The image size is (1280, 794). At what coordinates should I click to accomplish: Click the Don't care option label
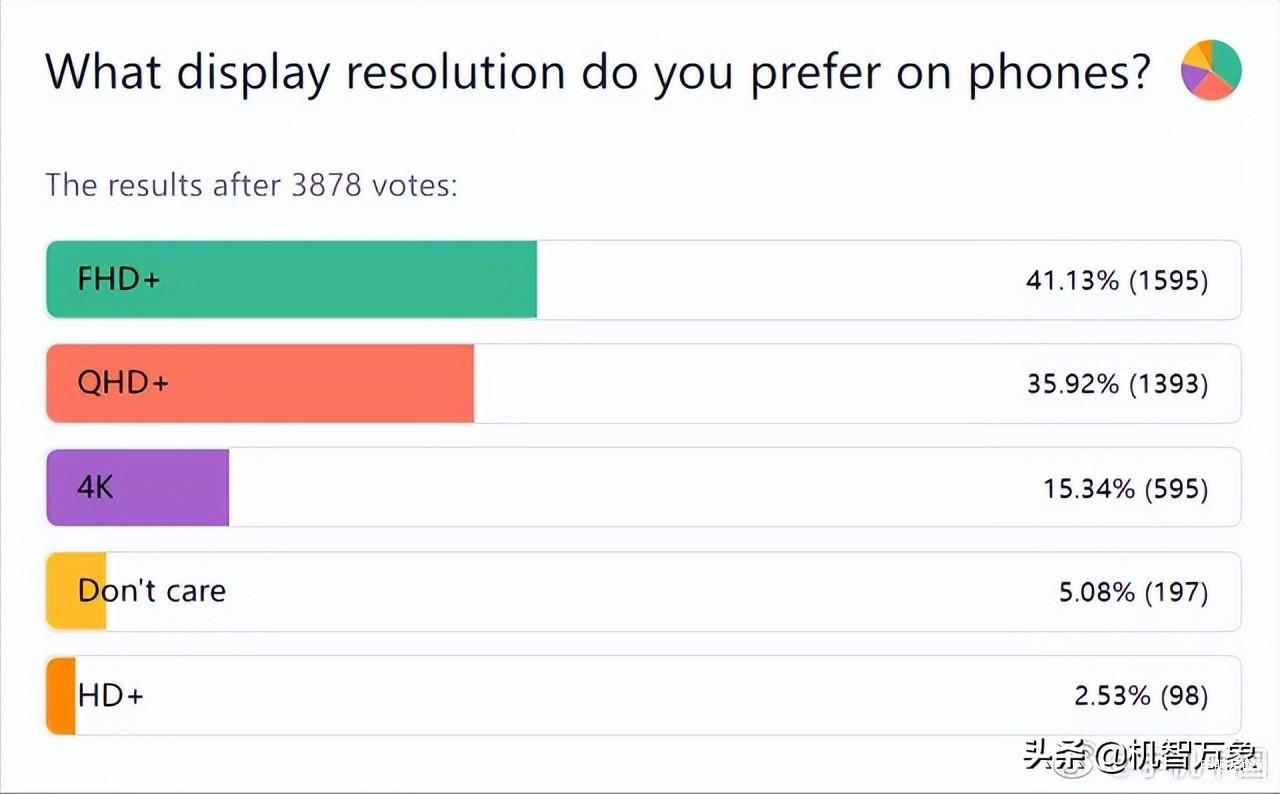[x=152, y=591]
